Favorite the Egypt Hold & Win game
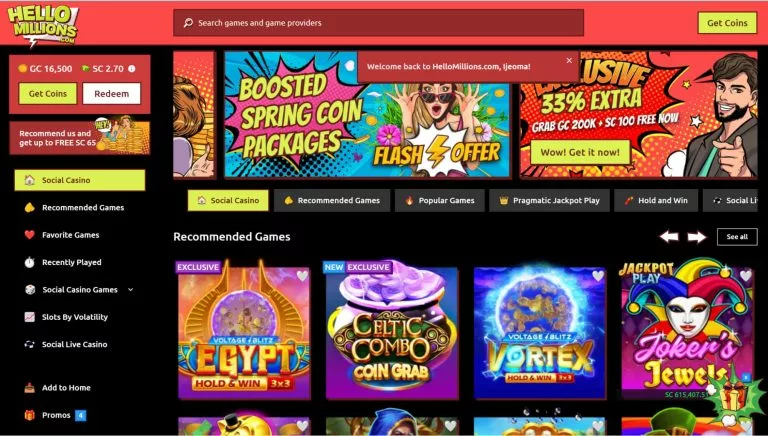This screenshot has width=768, height=436. [302, 276]
